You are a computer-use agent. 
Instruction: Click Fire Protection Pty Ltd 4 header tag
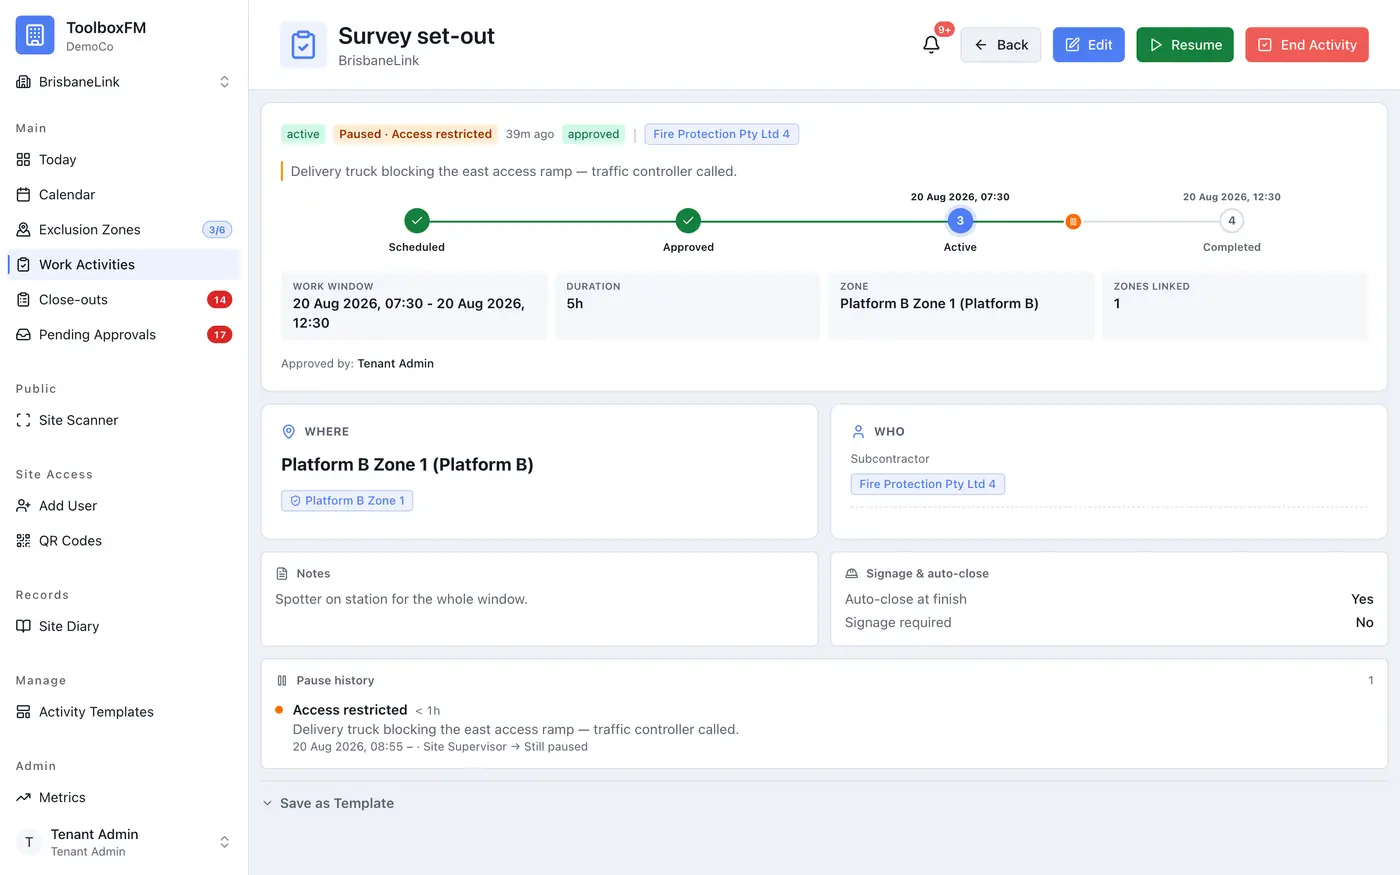coord(721,134)
